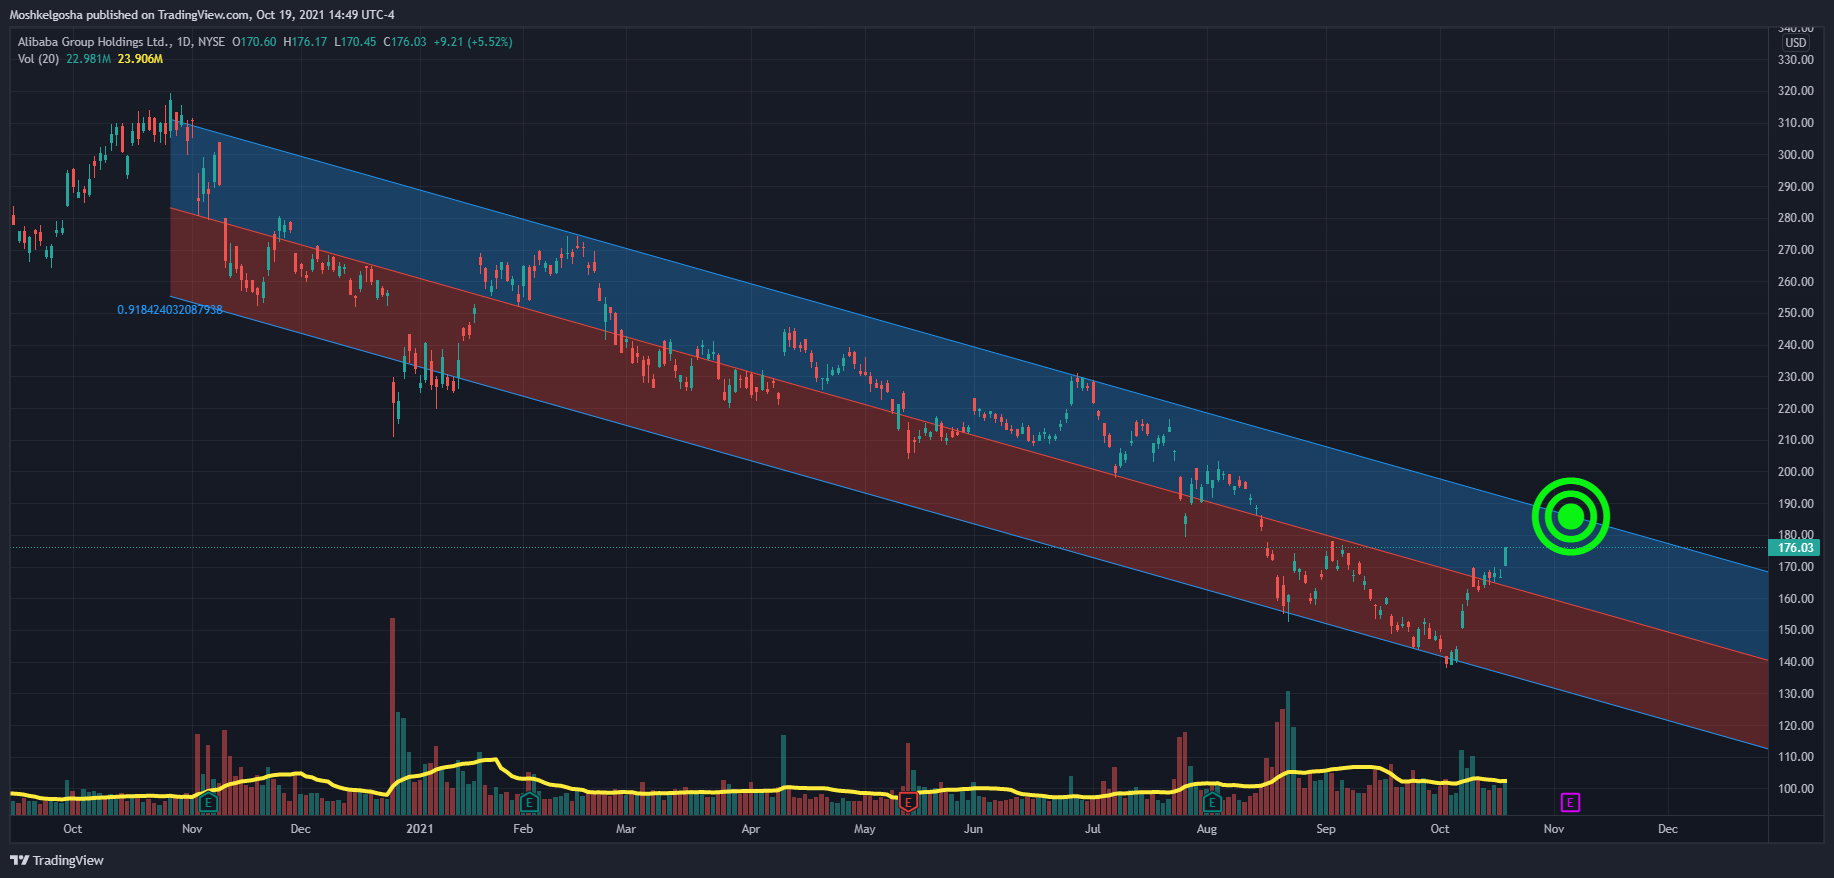Click the Jun label on the time axis
This screenshot has width=1834, height=878.
(x=973, y=829)
